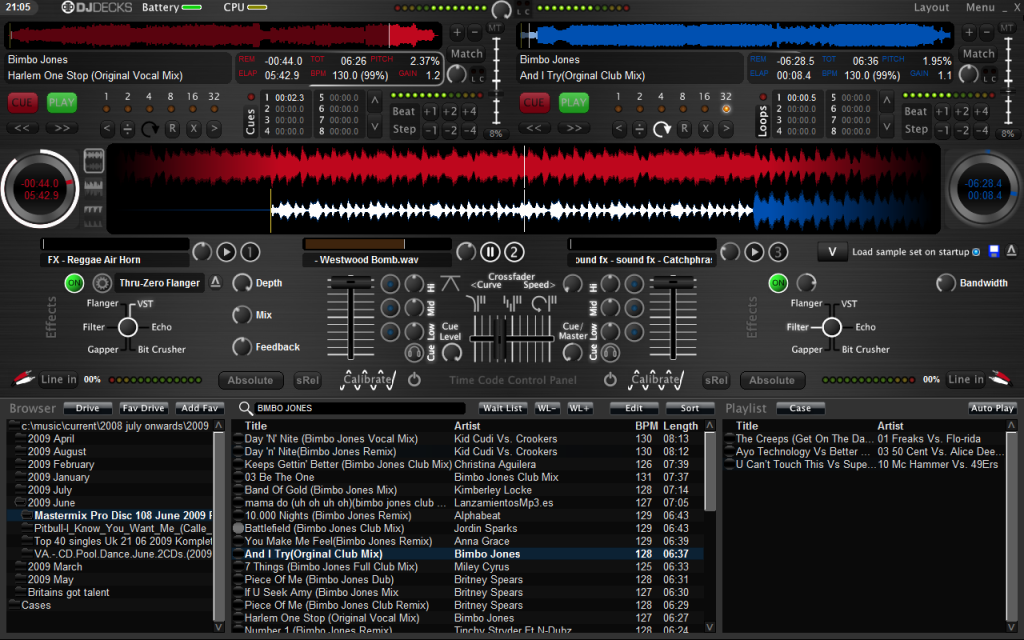Open left deck effect settings gear
The height and width of the screenshot is (640, 1024).
tap(101, 283)
